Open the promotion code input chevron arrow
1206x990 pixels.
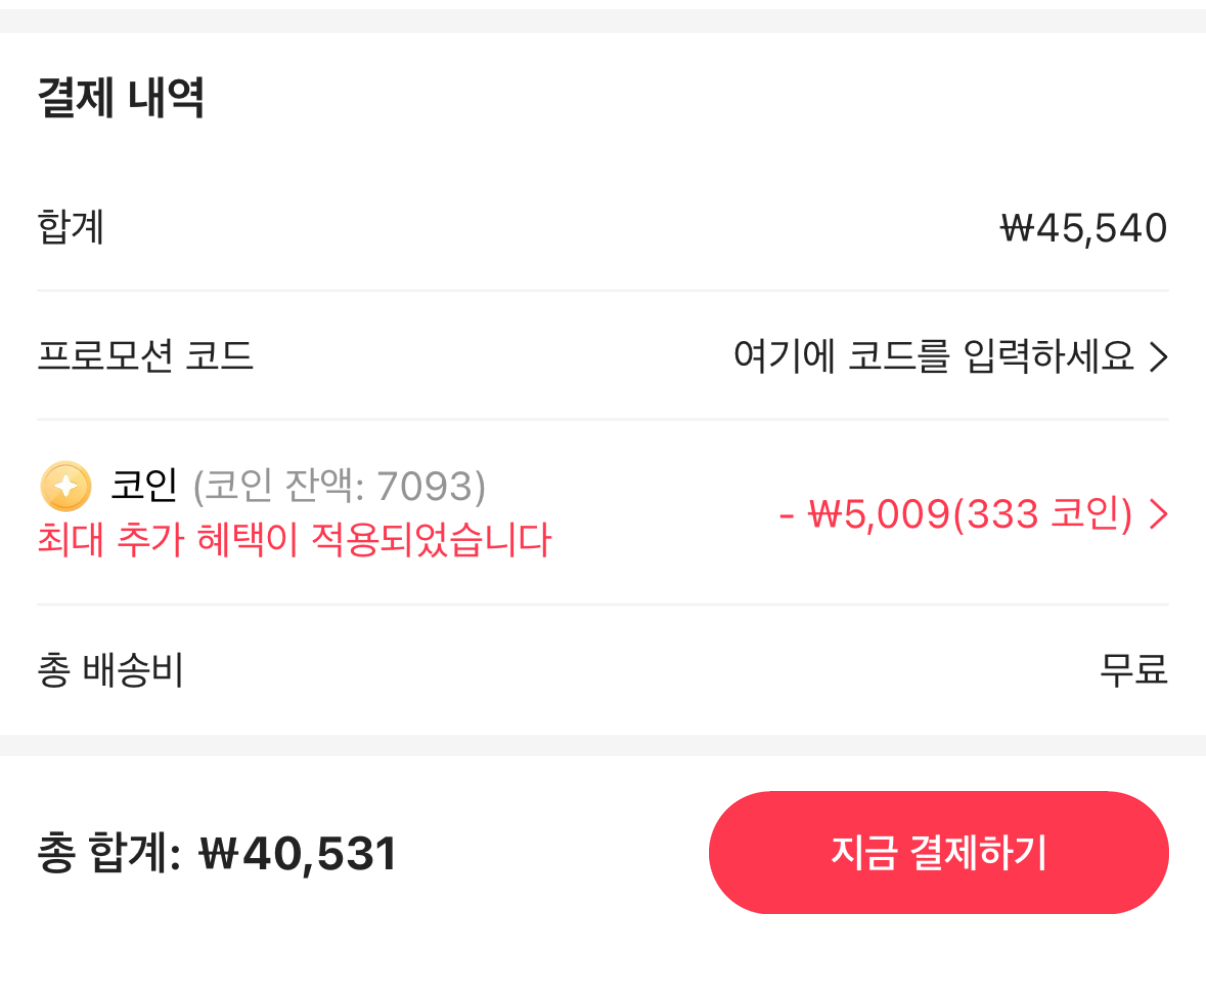[x=1160, y=357]
